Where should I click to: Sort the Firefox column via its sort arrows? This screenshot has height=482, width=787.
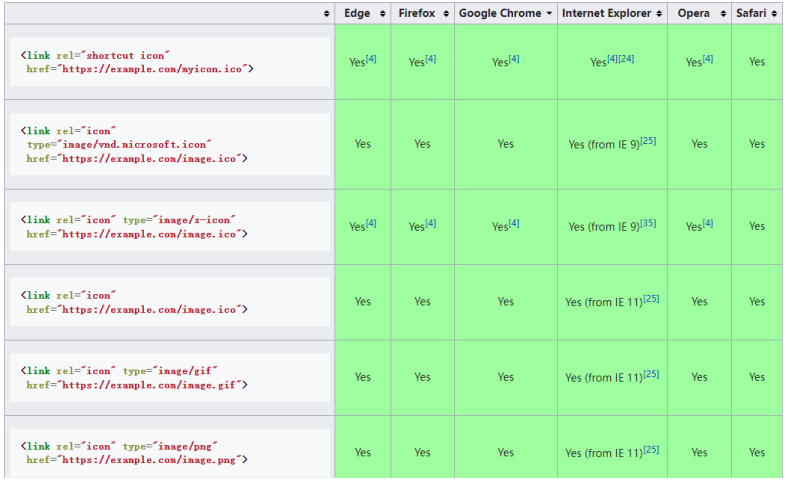click(x=446, y=14)
